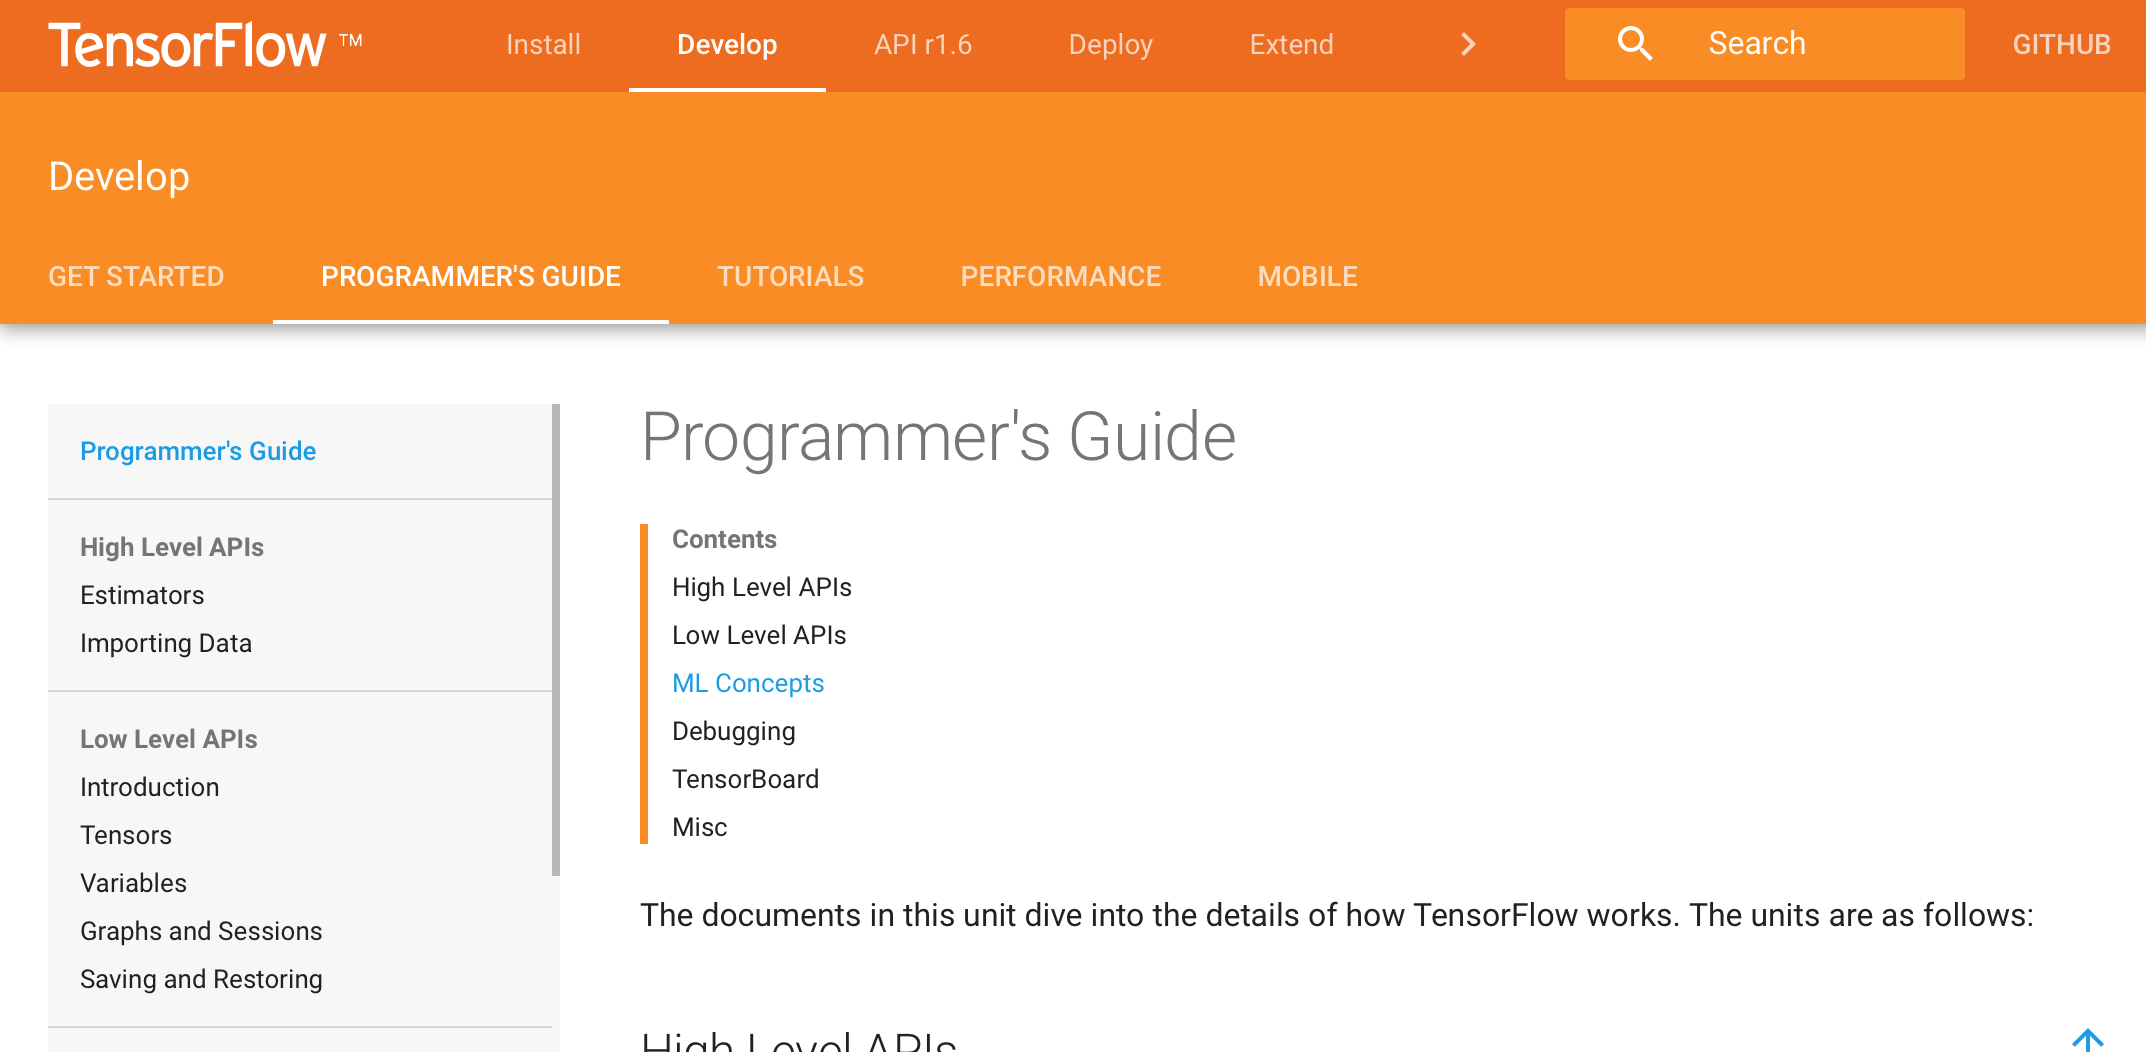Image resolution: width=2146 pixels, height=1052 pixels.
Task: Open Saving and Restoring sidebar page
Action: [201, 979]
